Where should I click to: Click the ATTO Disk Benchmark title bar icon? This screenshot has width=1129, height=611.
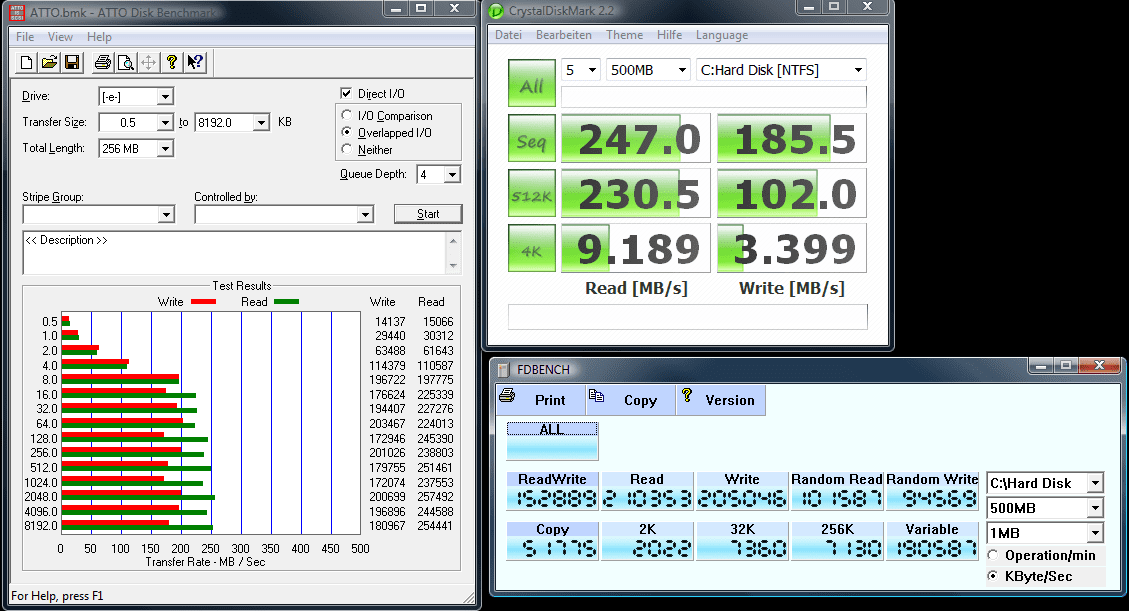tap(17, 12)
